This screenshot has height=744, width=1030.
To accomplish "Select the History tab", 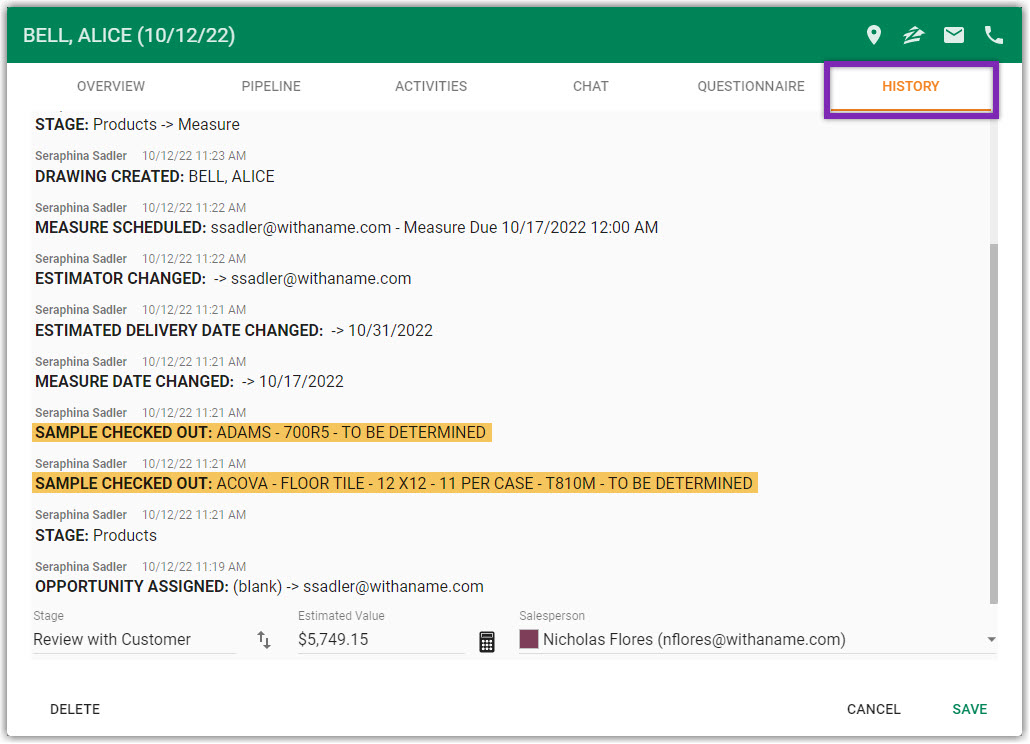I will tap(910, 87).
